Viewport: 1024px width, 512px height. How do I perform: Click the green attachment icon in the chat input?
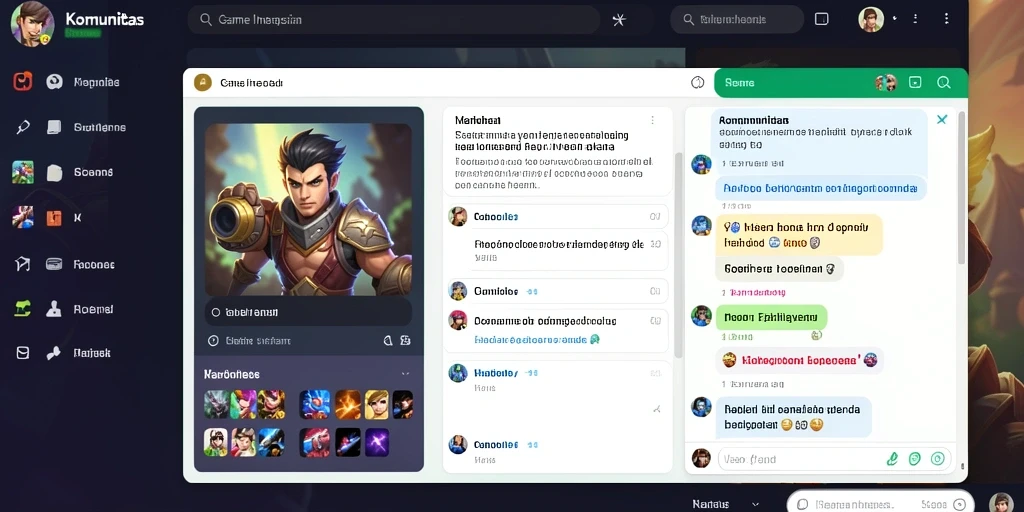pos(892,459)
